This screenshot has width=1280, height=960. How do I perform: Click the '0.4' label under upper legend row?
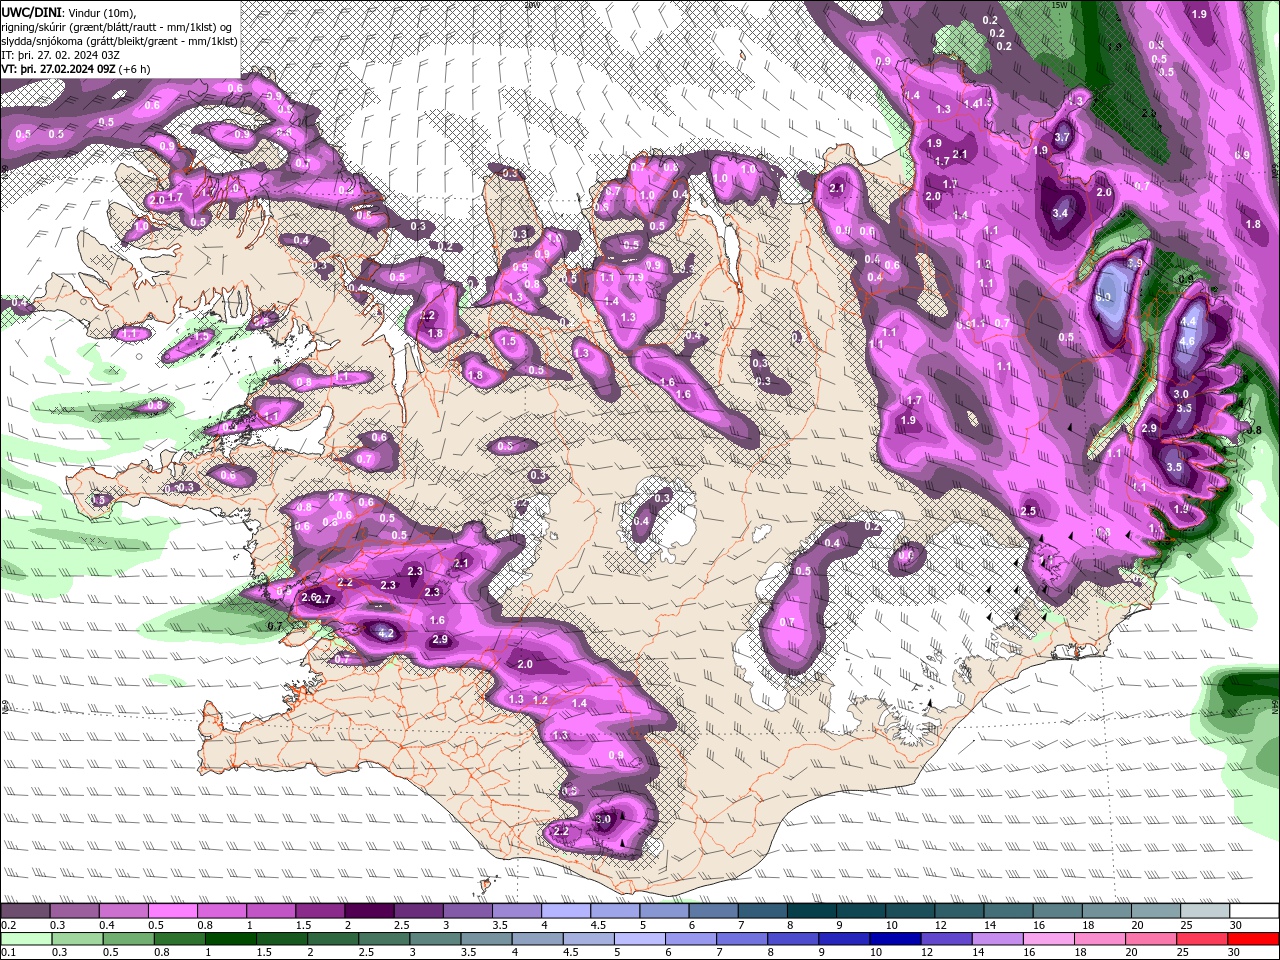click(x=107, y=925)
